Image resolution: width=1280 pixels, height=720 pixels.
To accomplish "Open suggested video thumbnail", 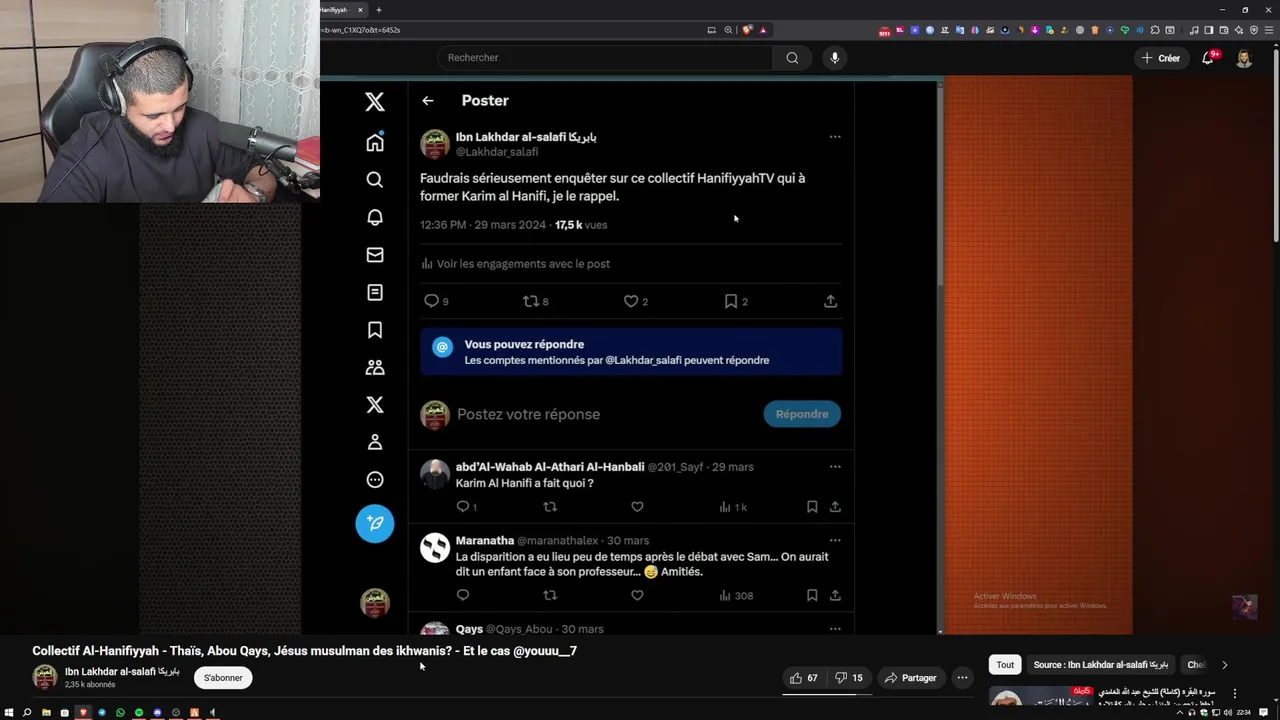I will (x=1040, y=698).
